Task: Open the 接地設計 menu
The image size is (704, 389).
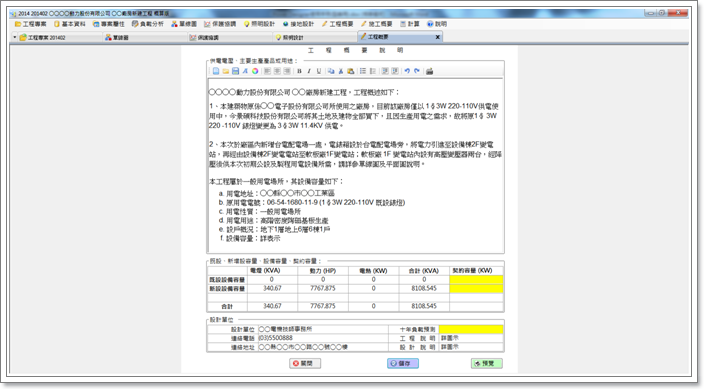Action: pyautogui.click(x=298, y=24)
